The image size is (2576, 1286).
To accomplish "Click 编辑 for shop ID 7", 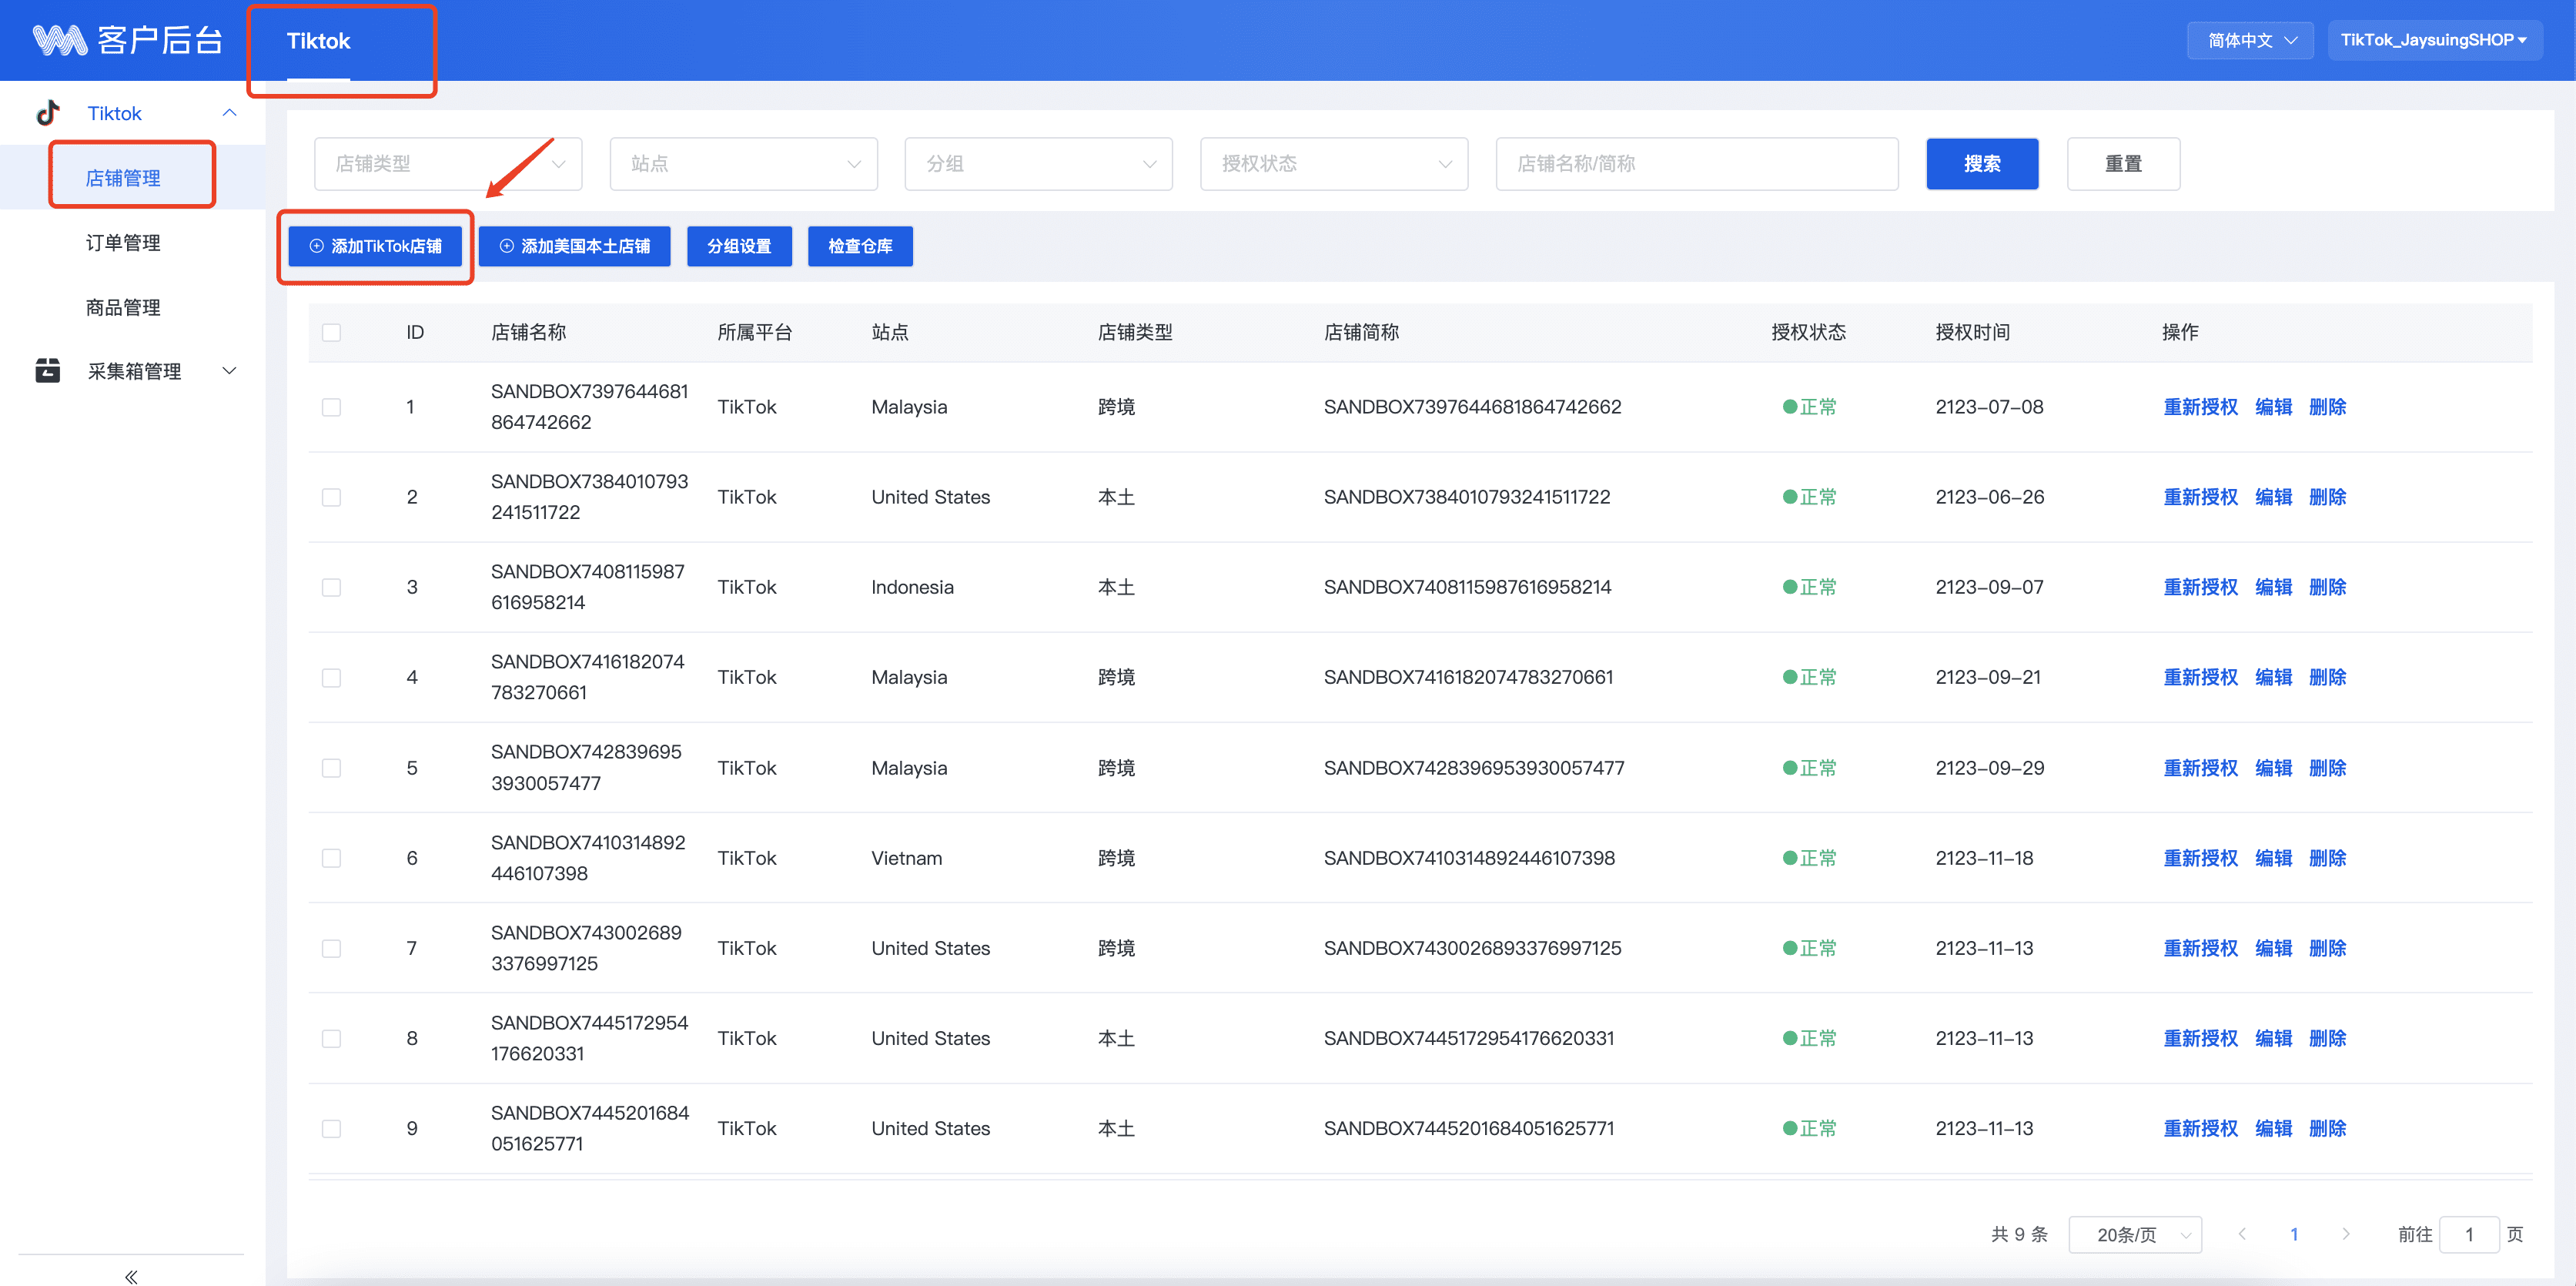I will pyautogui.click(x=2273, y=948).
